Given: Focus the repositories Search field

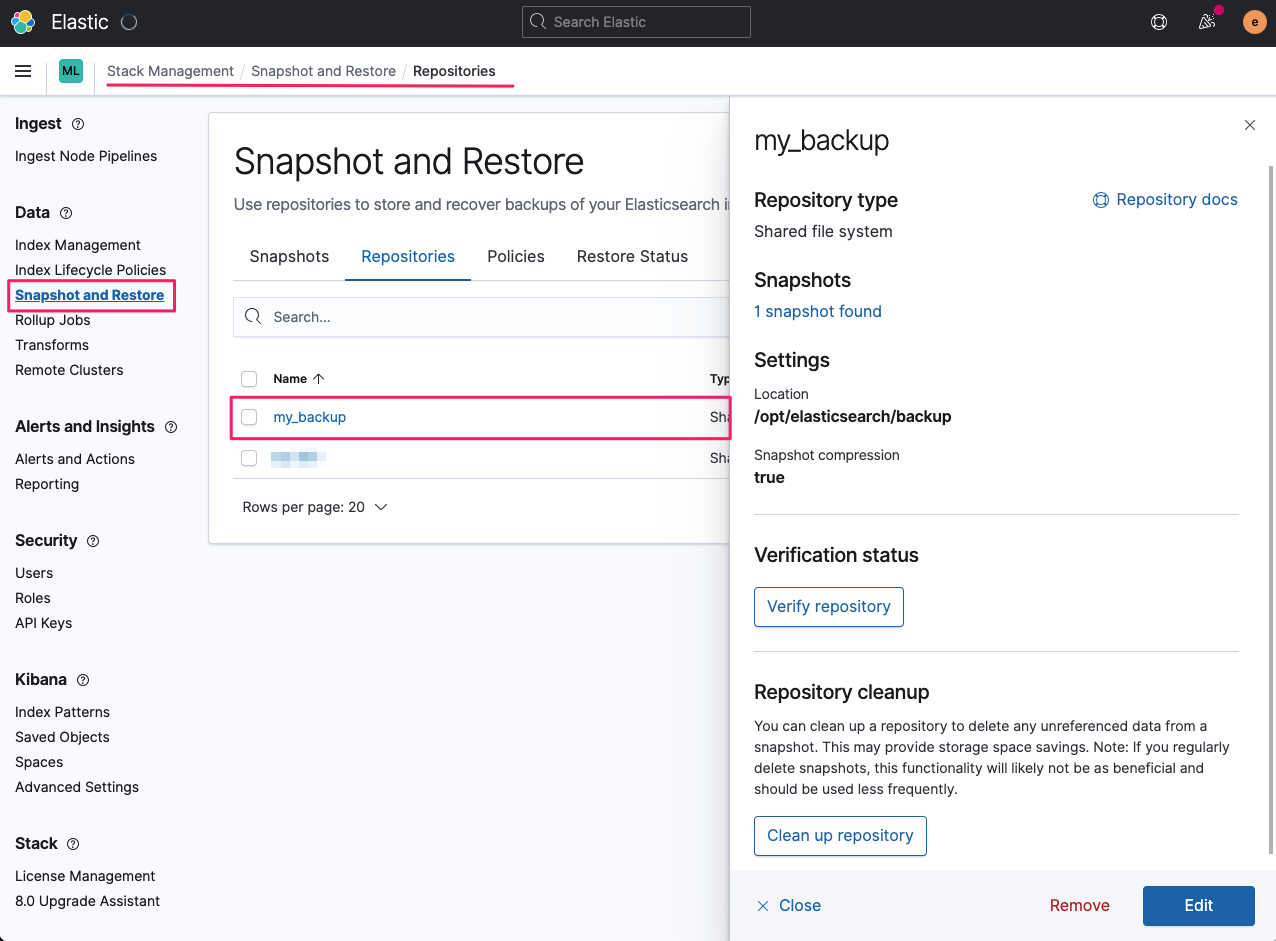Looking at the screenshot, I should (482, 317).
